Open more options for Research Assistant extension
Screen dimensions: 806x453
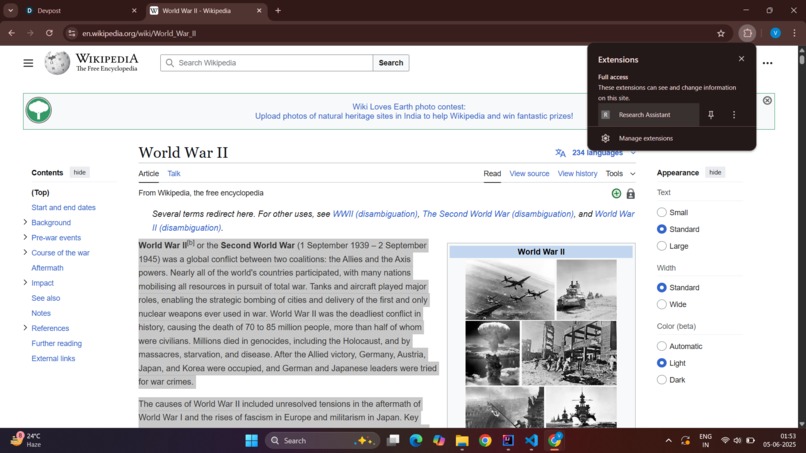pyautogui.click(x=734, y=115)
